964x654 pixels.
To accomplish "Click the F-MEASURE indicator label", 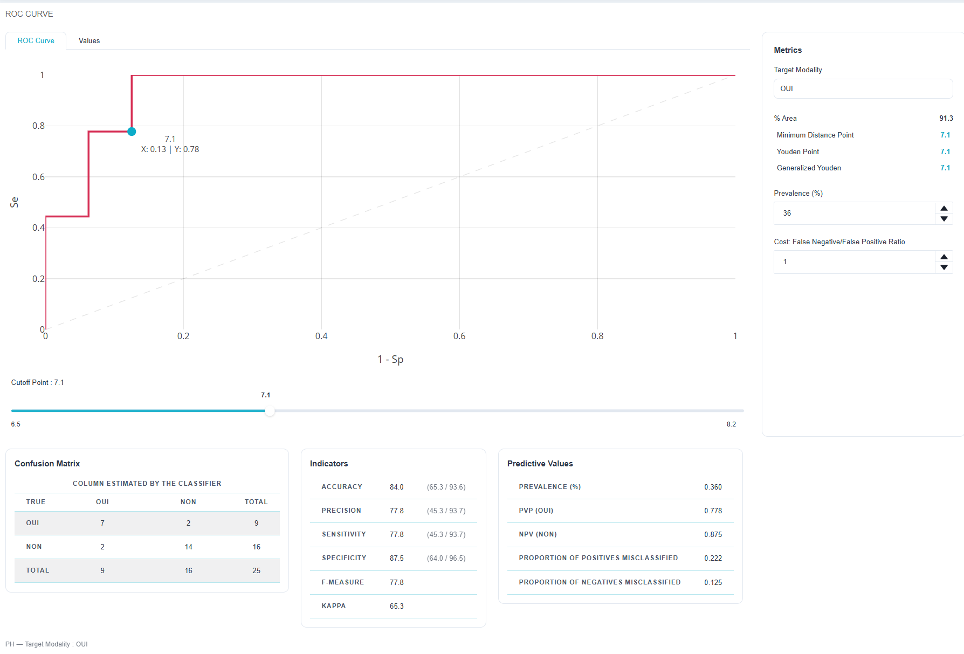I will (x=342, y=582).
